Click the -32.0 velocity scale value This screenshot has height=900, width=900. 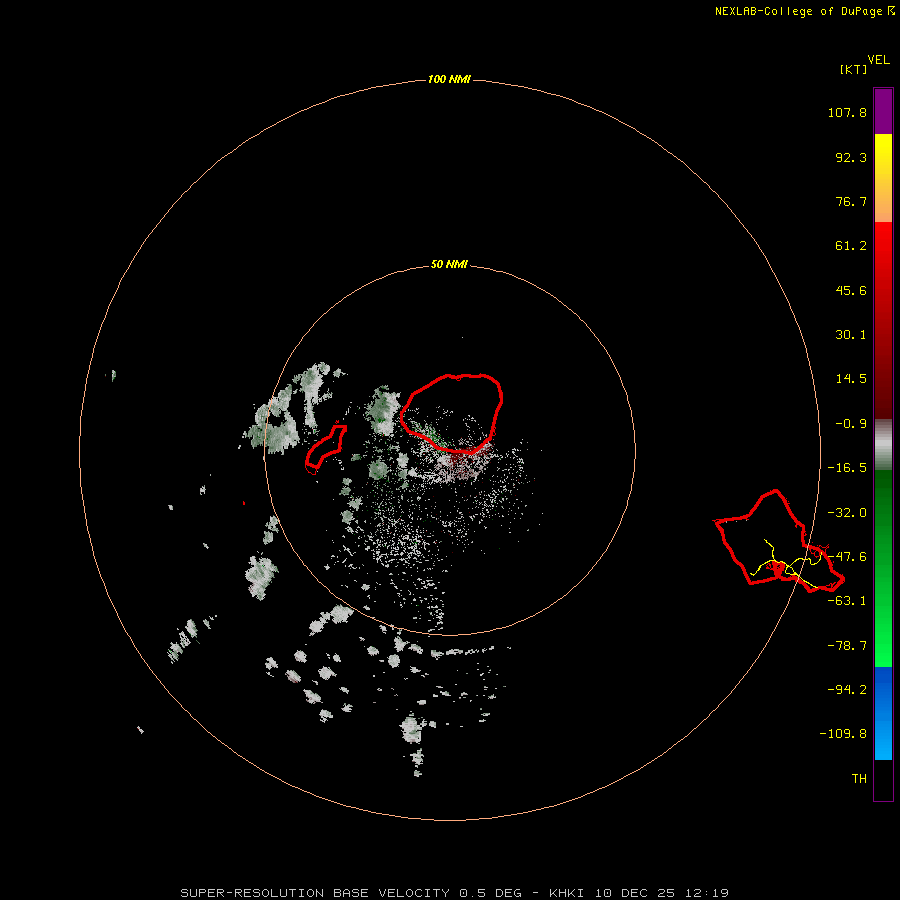click(847, 513)
